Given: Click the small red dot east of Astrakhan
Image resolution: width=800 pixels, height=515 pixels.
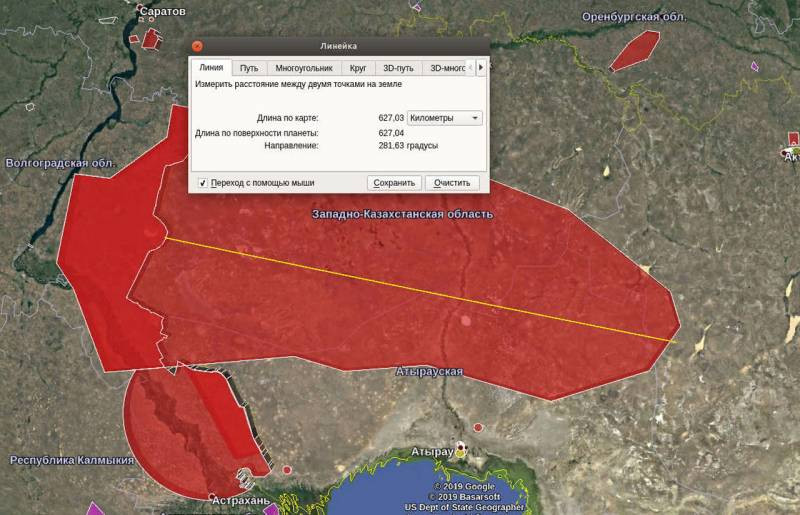Looking at the screenshot, I should [x=287, y=469].
